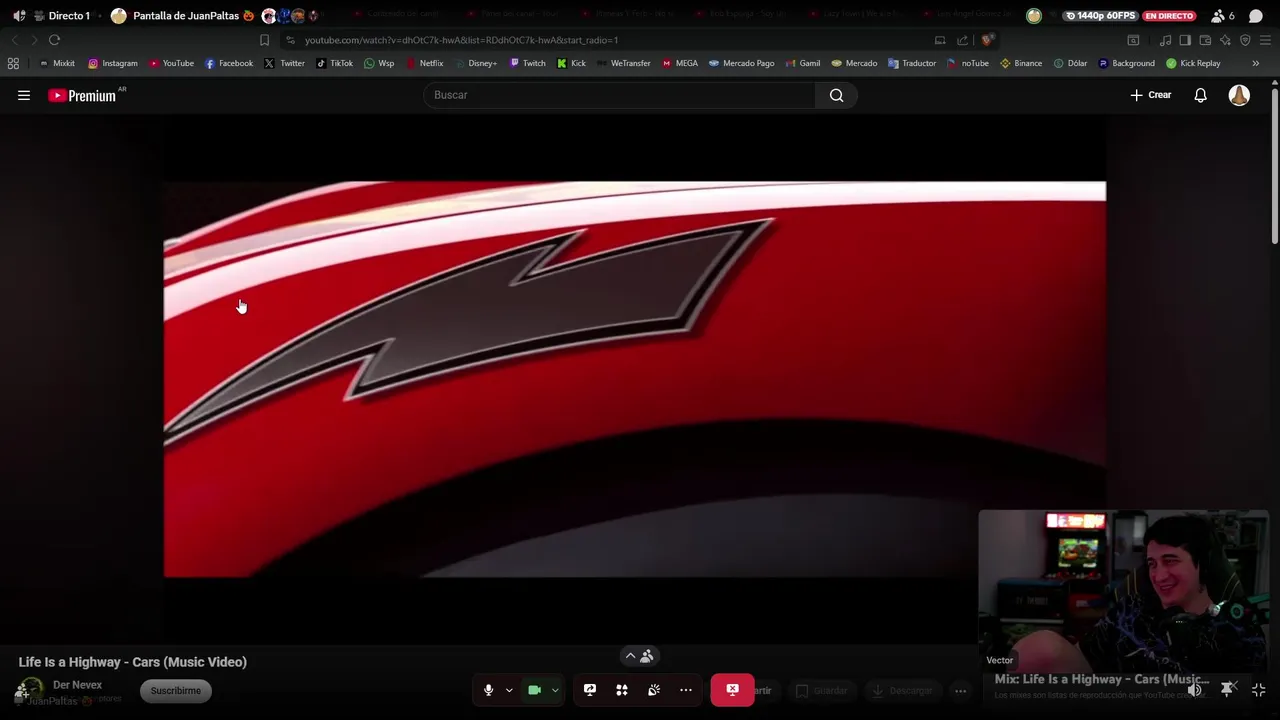Screen dimensions: 1280x720
Task: Open camera options dropdown arrow
Action: pos(555,690)
